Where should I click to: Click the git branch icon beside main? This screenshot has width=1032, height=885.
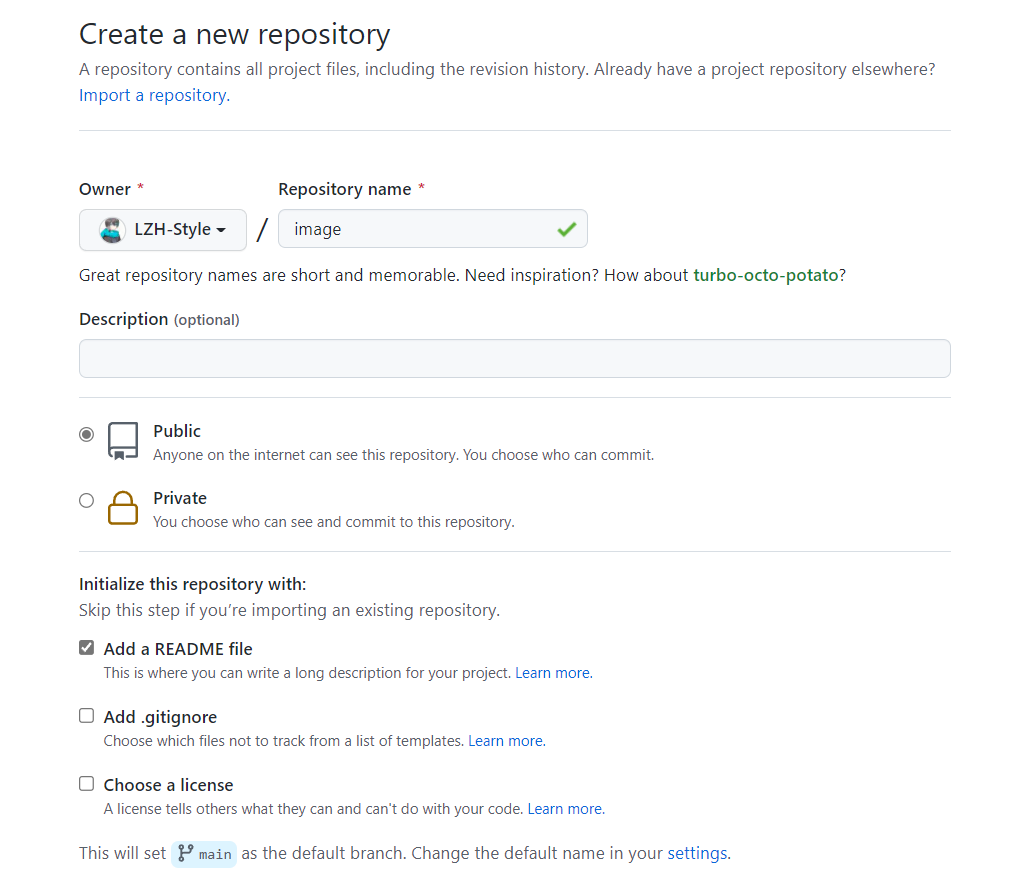(185, 853)
